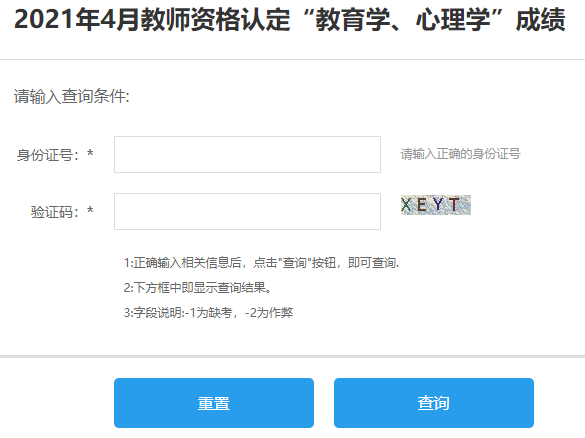
Task: Click the divider line above the buttons
Action: 292,356
